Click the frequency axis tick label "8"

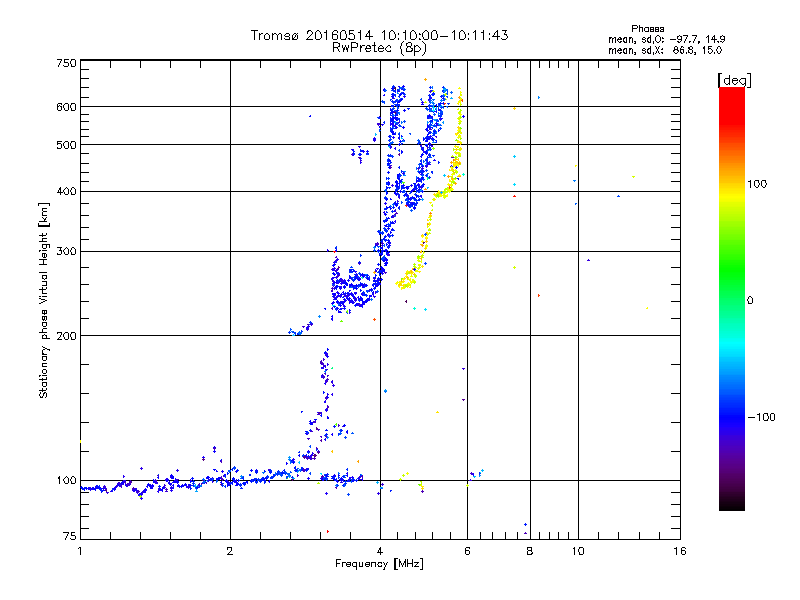click(530, 551)
